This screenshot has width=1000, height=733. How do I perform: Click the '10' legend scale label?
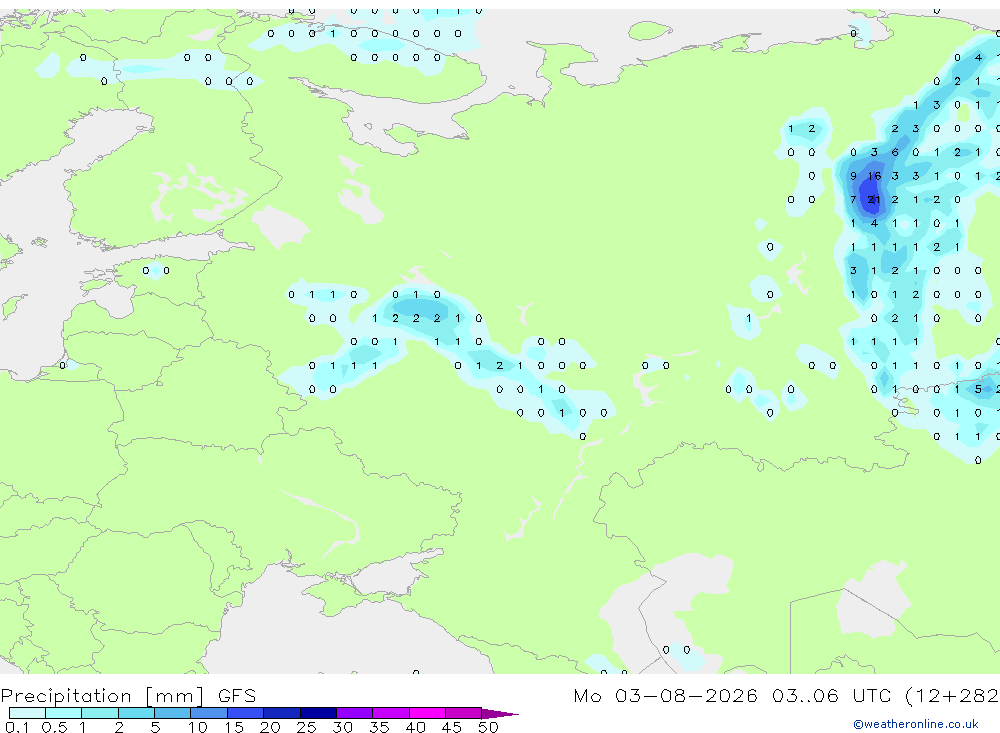click(197, 727)
